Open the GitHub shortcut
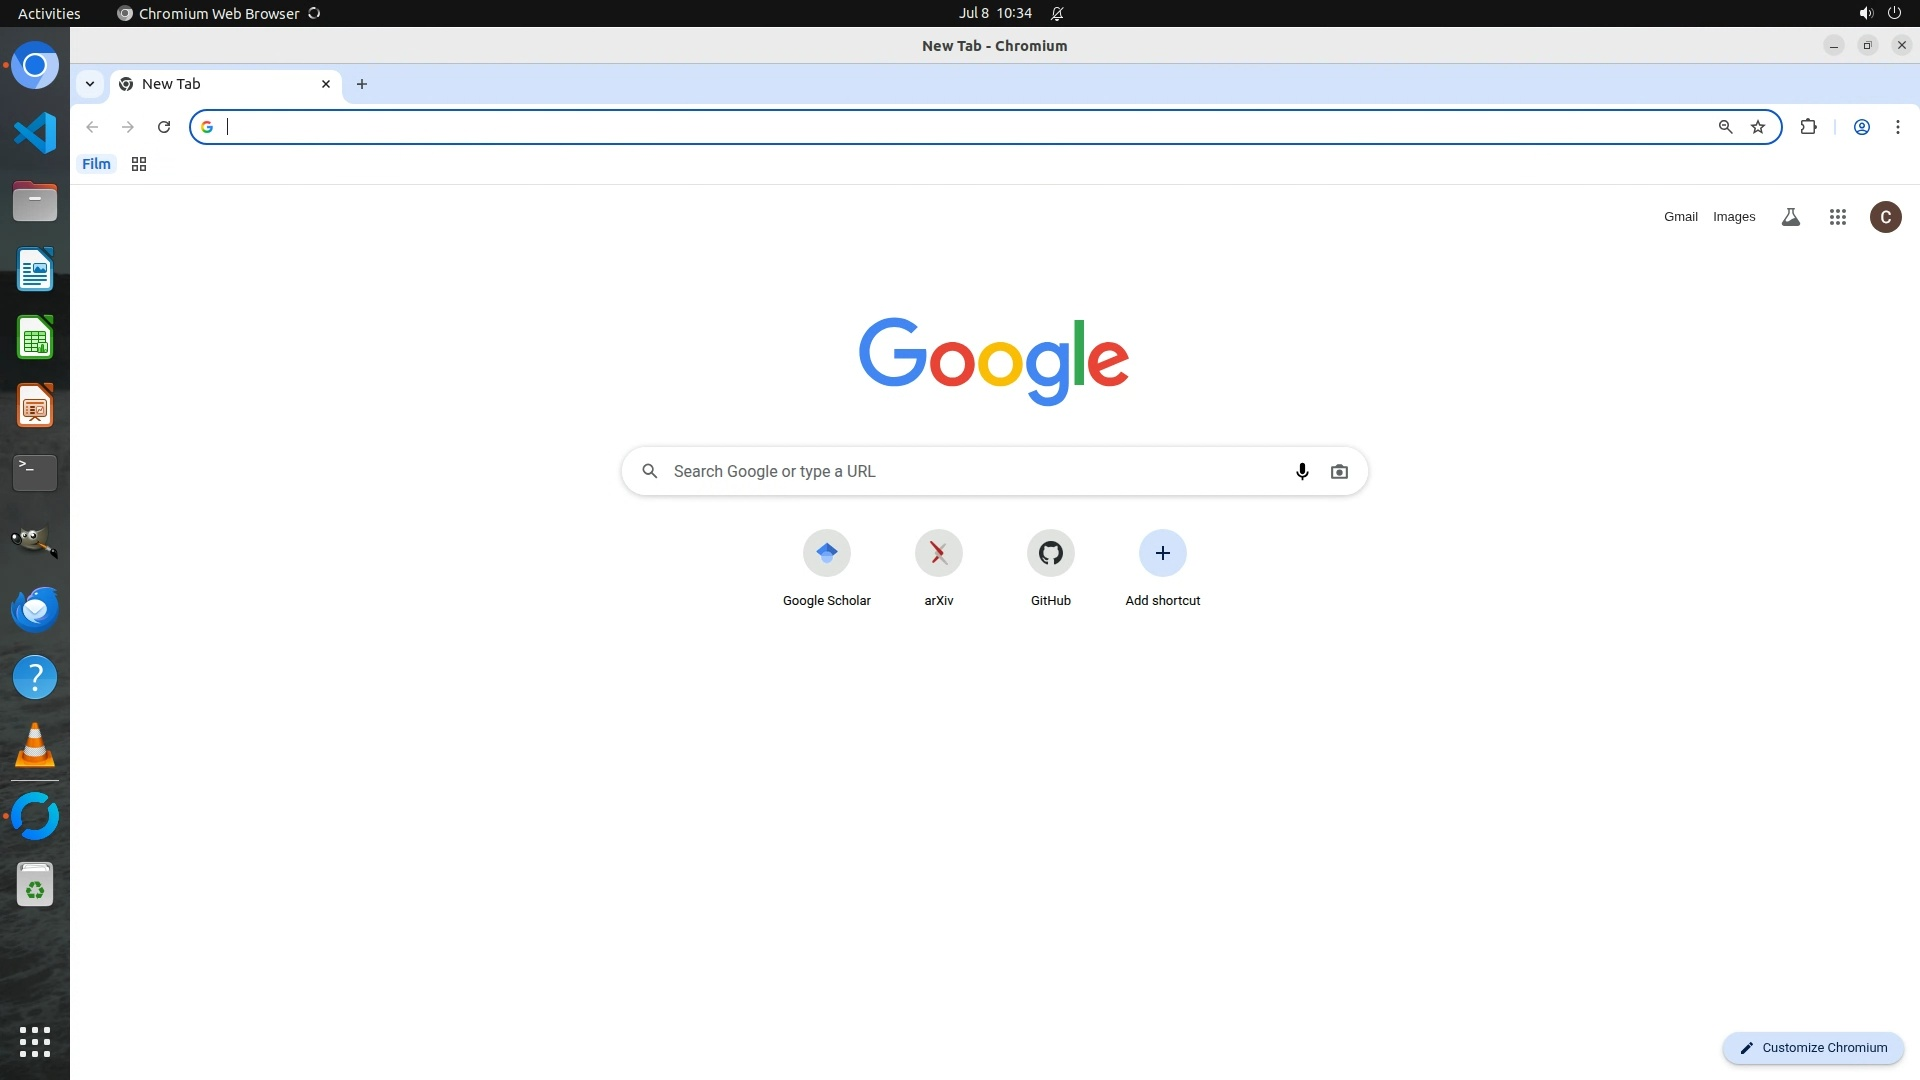The width and height of the screenshot is (1920, 1080). point(1051,567)
